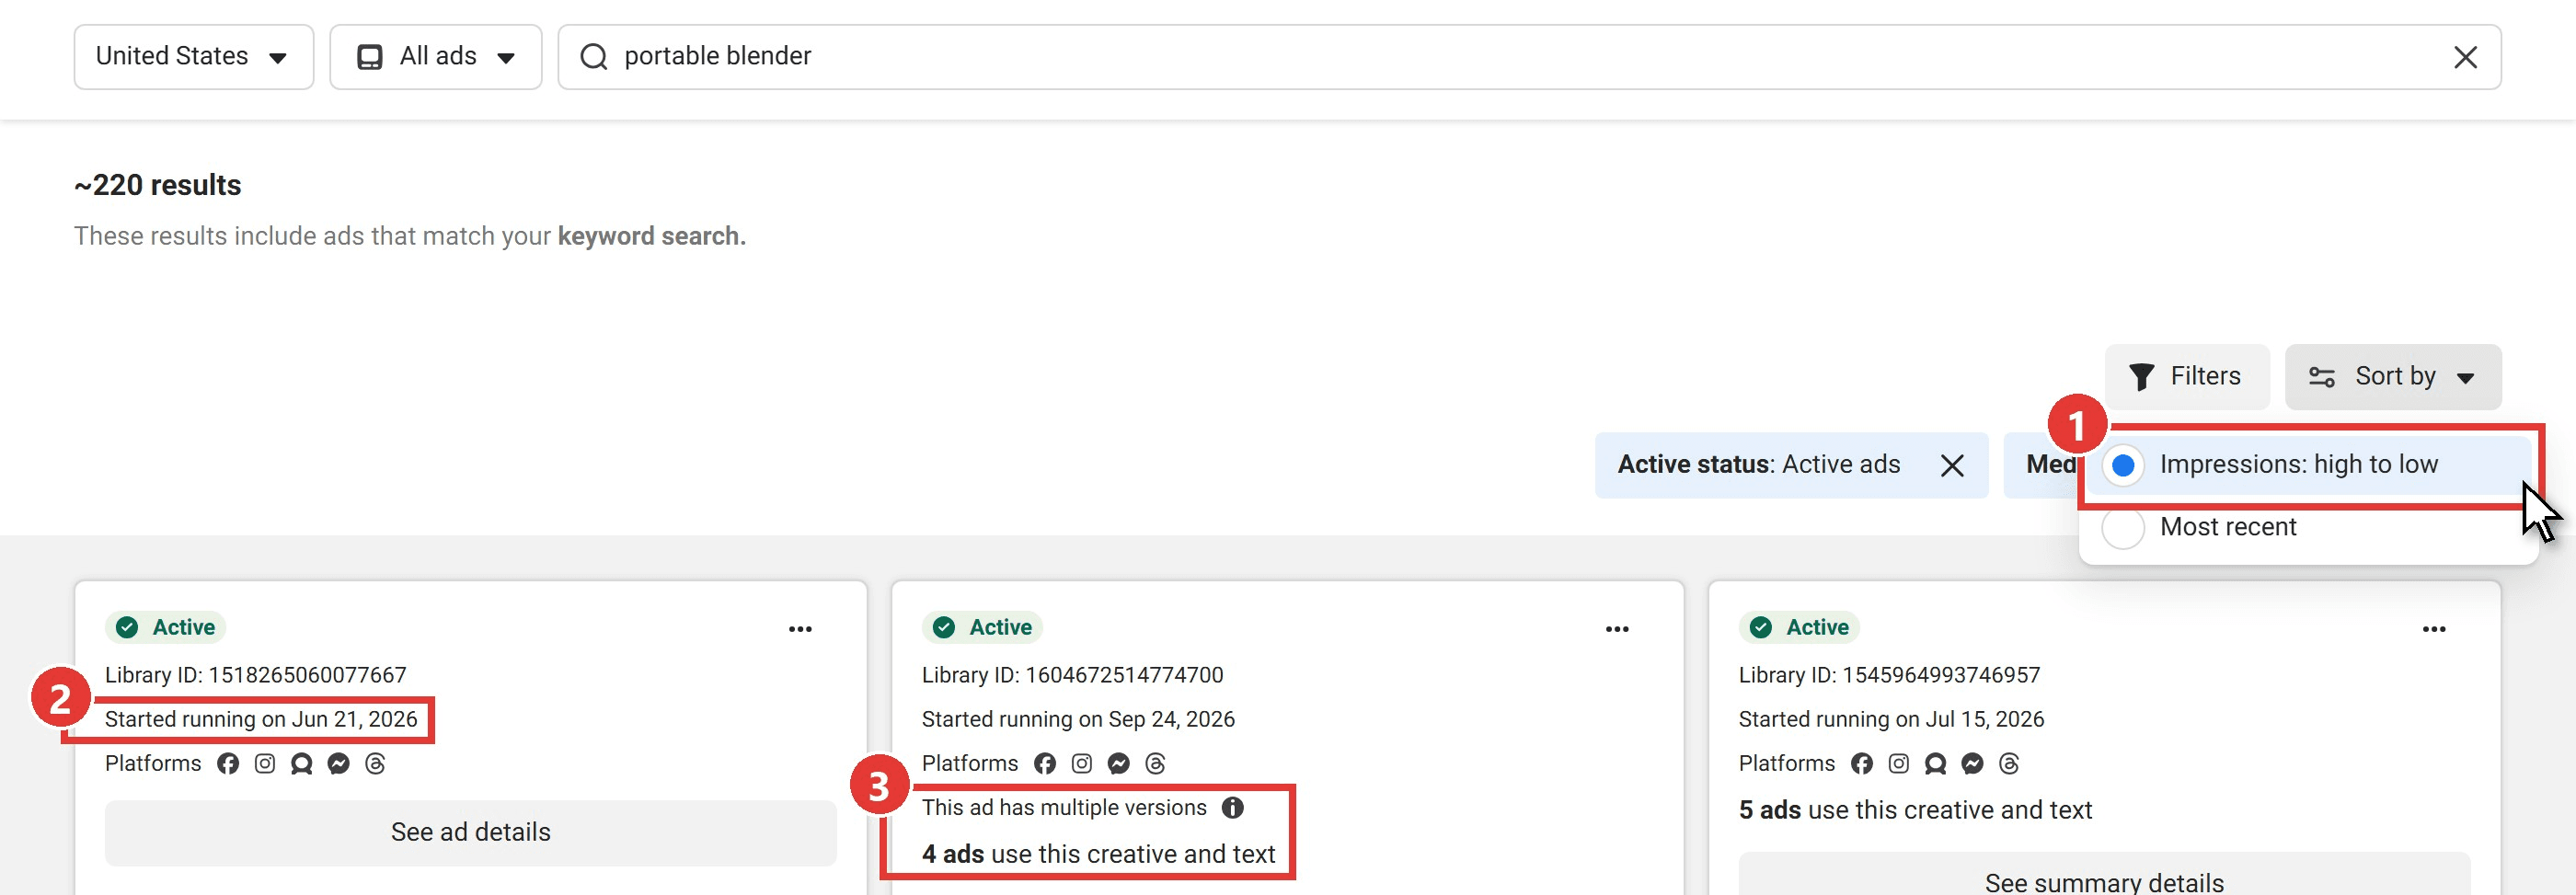This screenshot has width=2576, height=895.
Task: Focus the portable blender search field
Action: coord(1528,57)
